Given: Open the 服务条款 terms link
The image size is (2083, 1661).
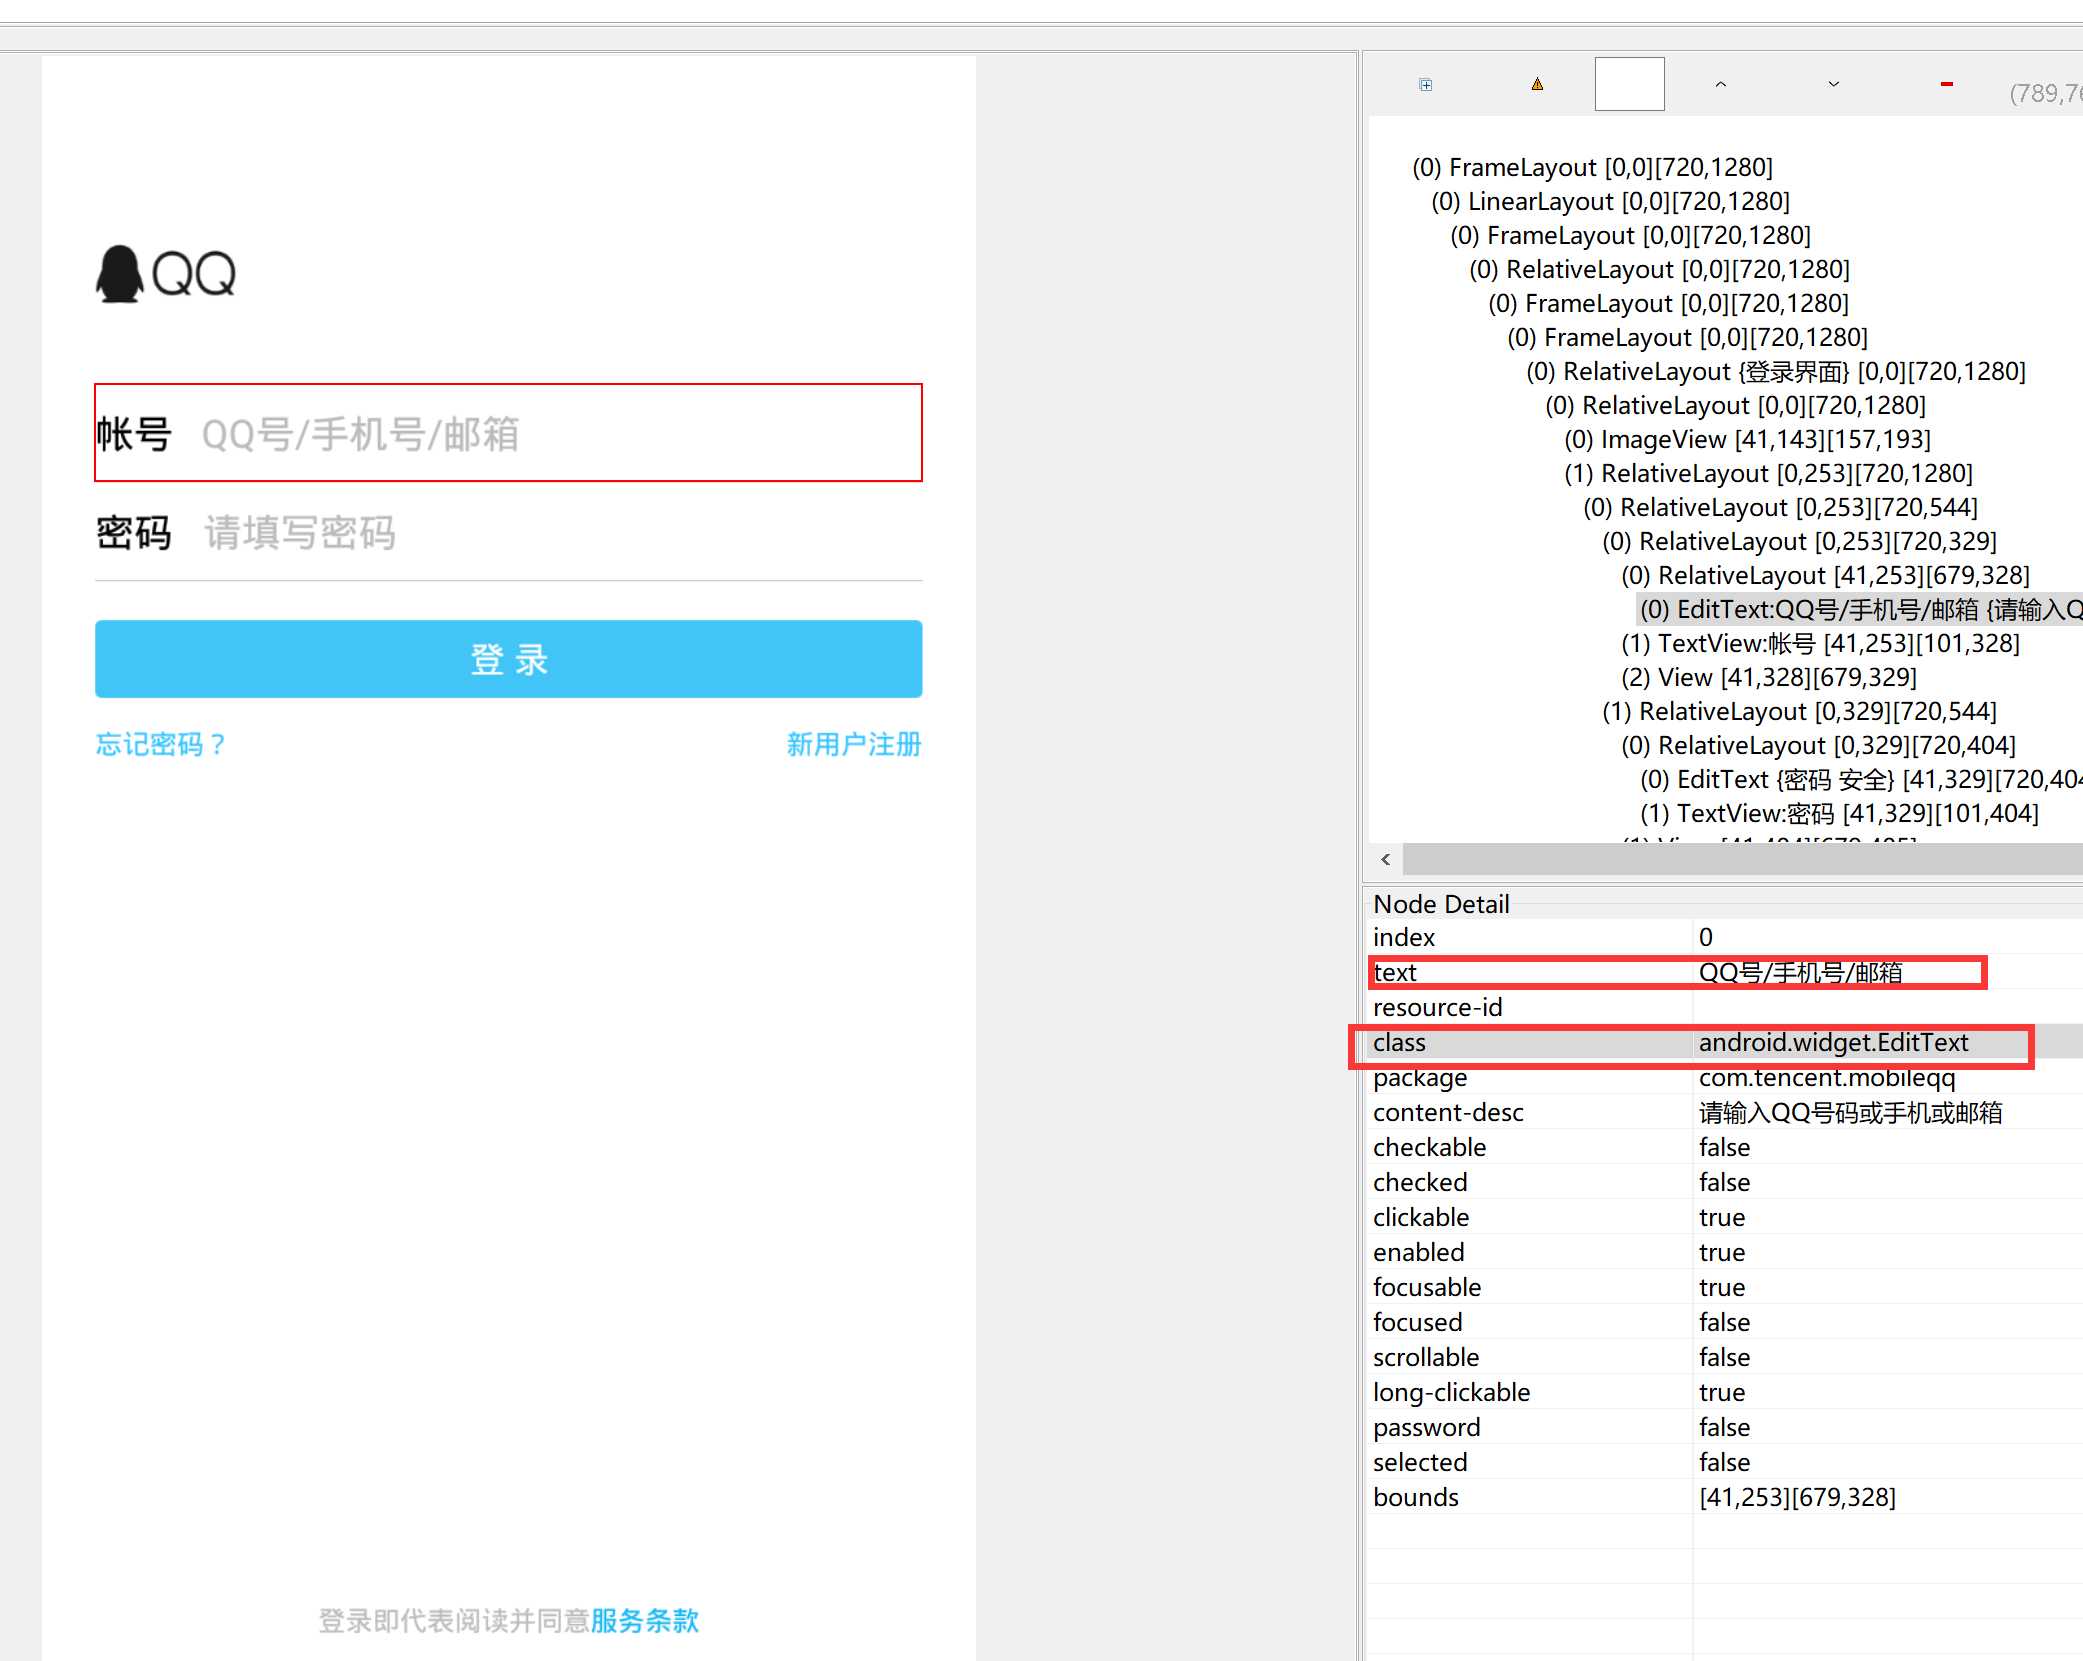Looking at the screenshot, I should coord(645,1621).
